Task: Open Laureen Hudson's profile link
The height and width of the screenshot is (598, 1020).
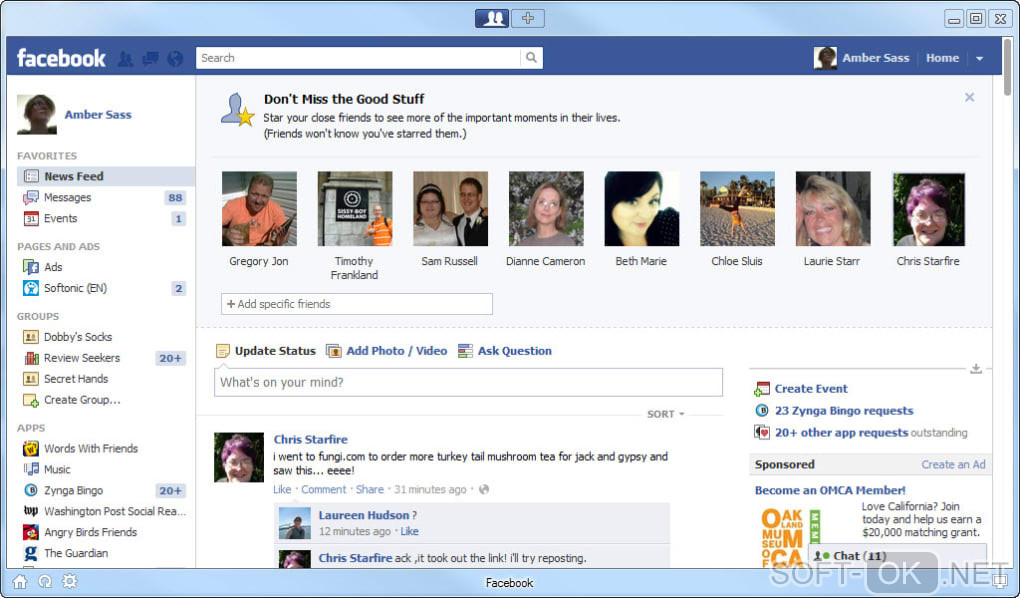Action: click(364, 515)
